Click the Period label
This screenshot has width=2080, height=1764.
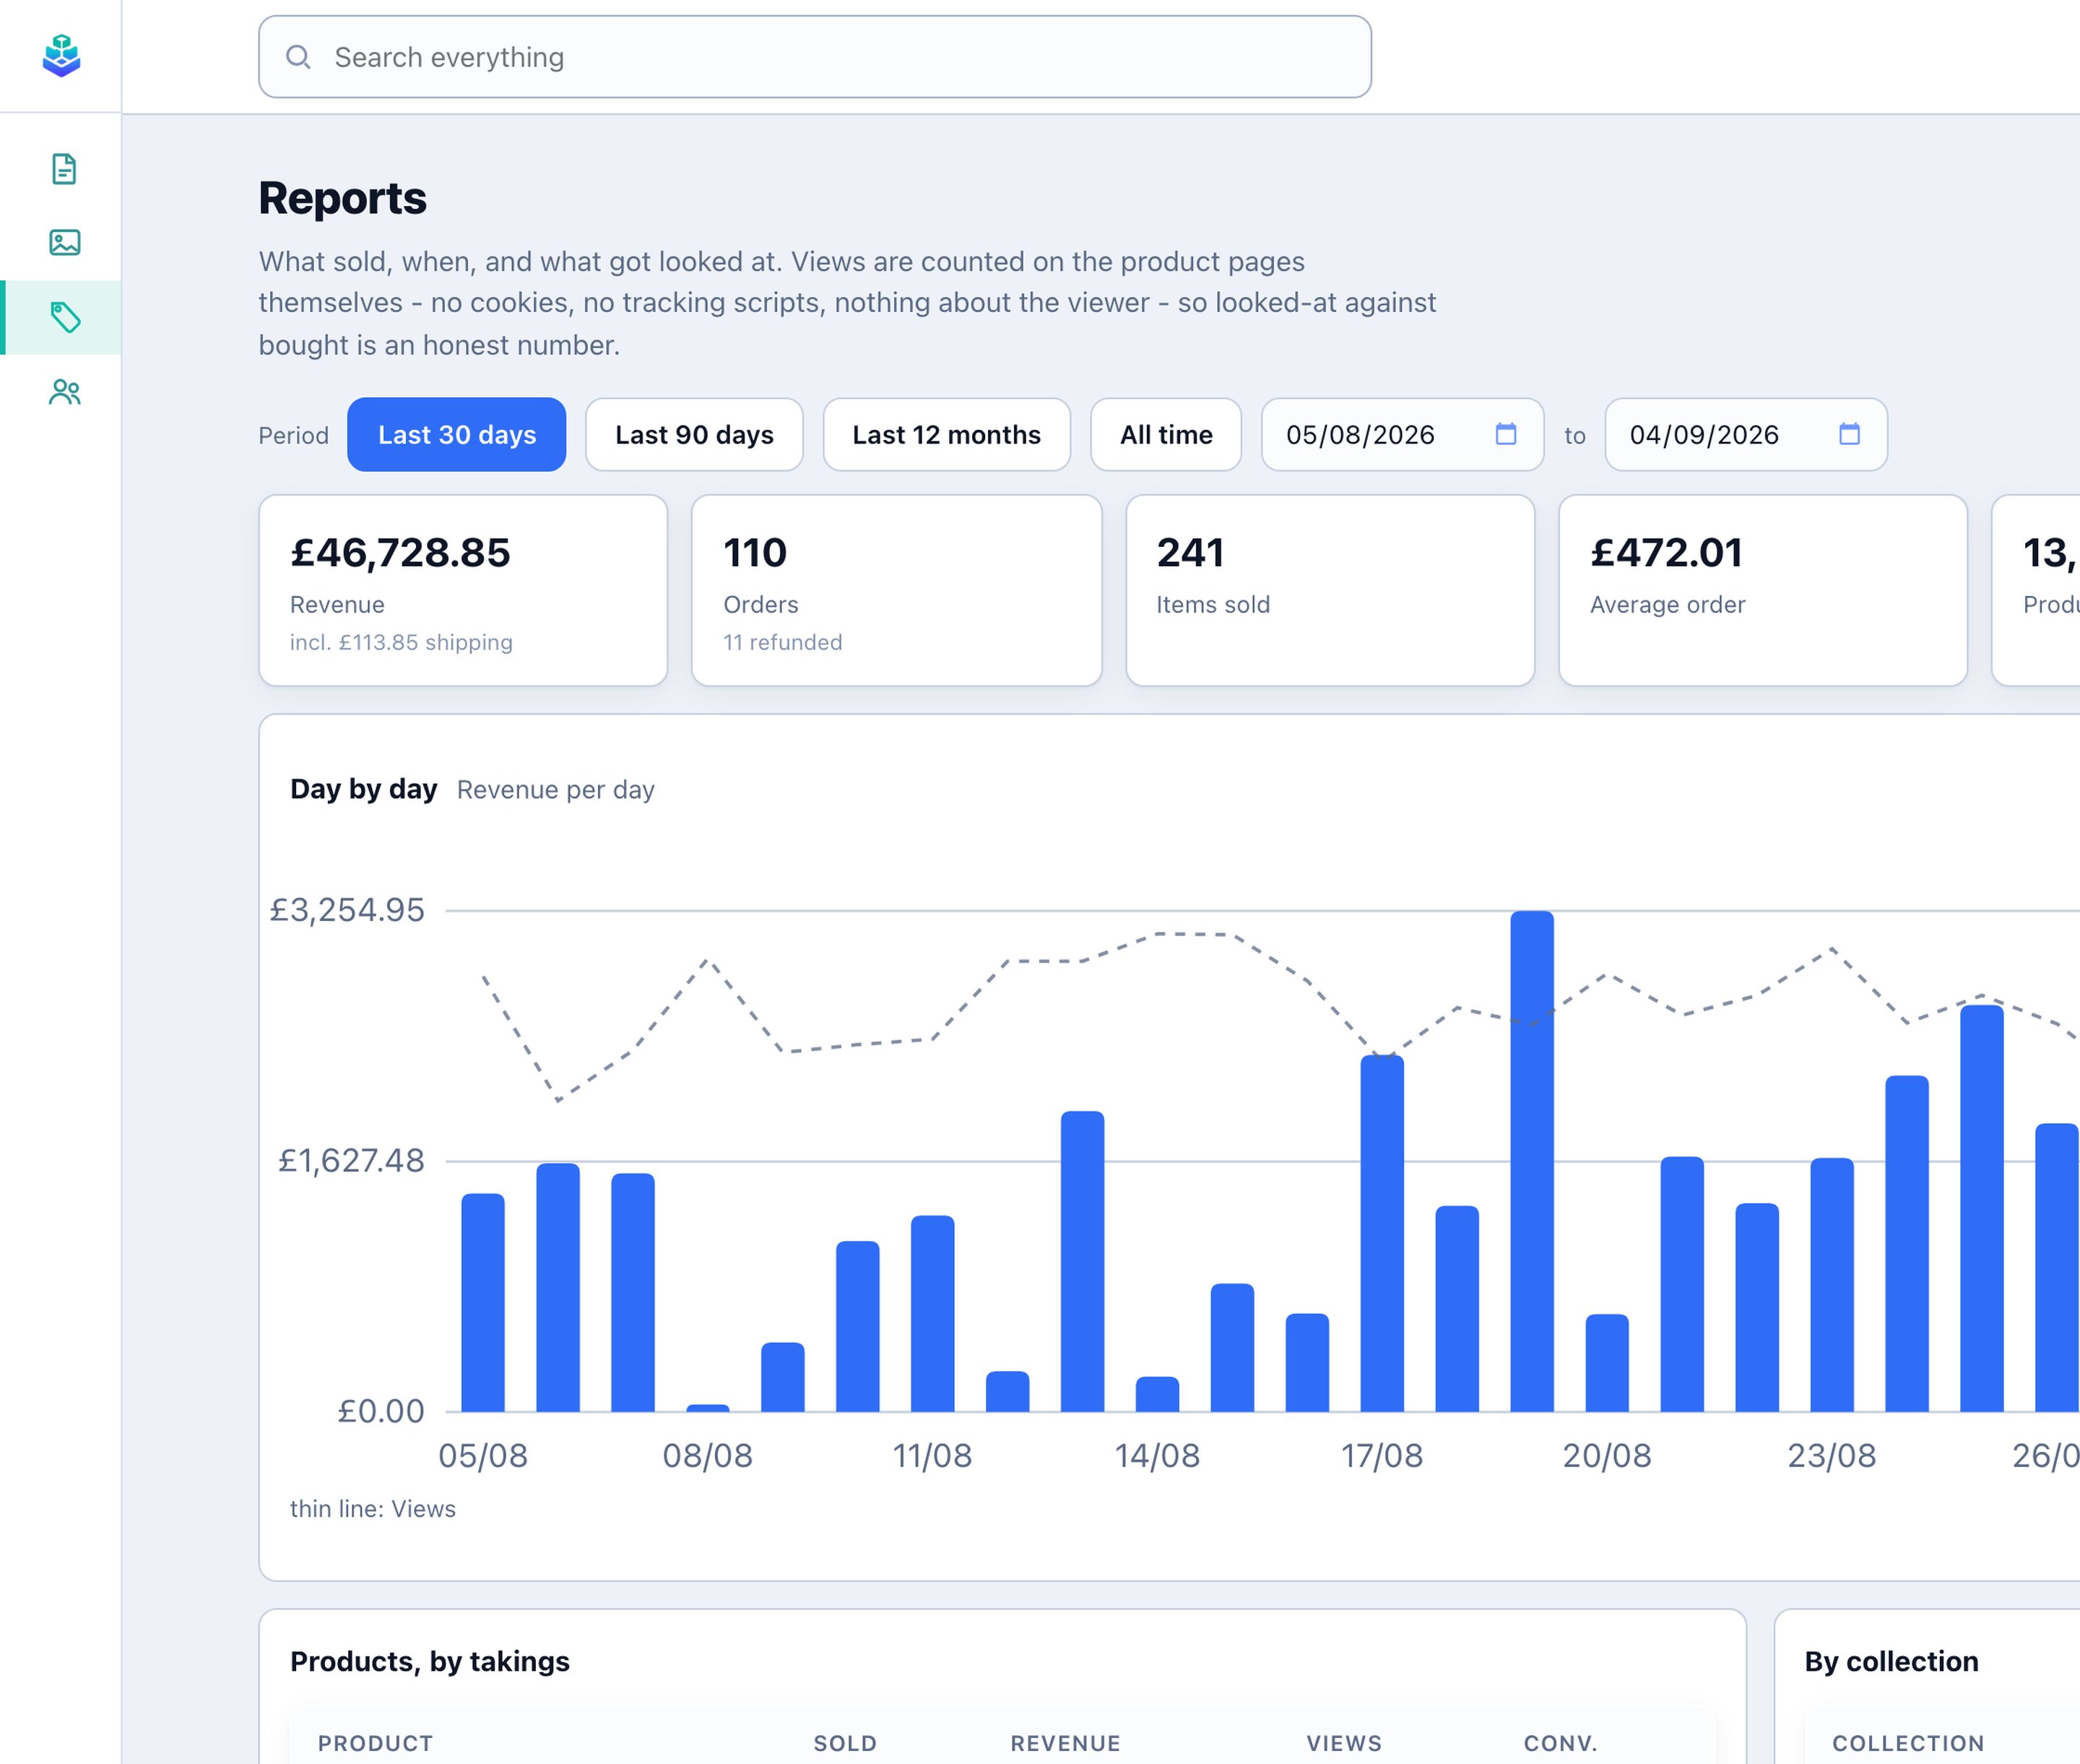[294, 436]
